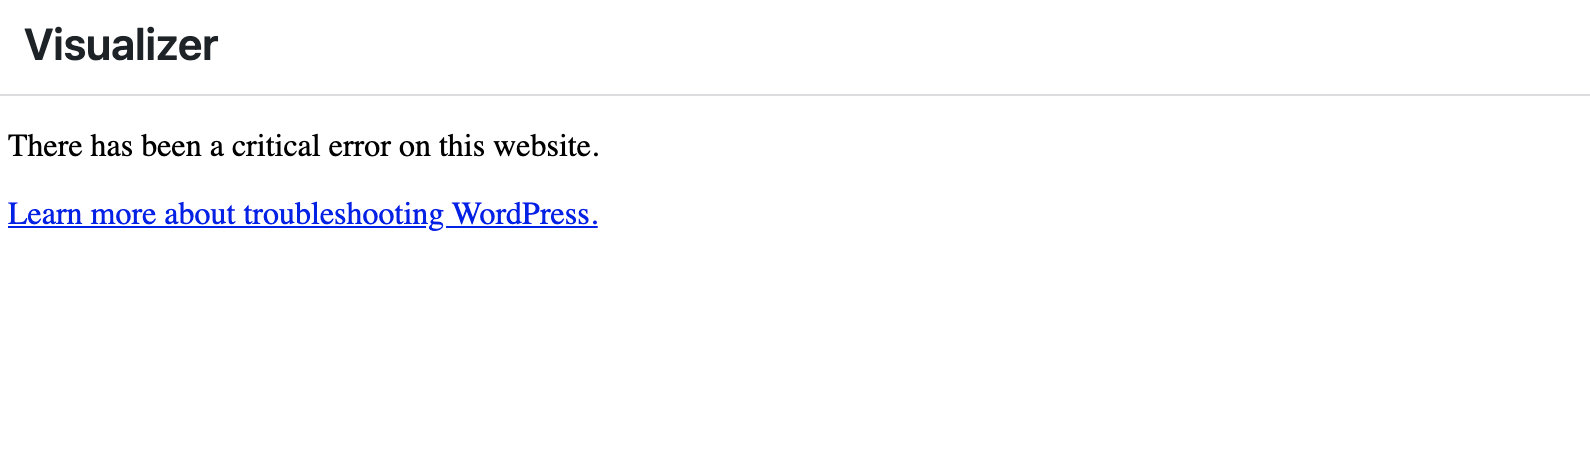Click the word WordPress in the link
The image size is (1590, 454).
520,214
